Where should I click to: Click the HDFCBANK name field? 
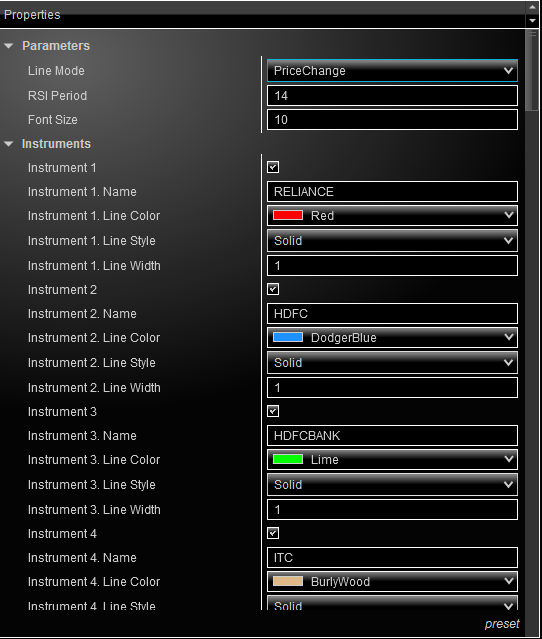[x=392, y=436]
